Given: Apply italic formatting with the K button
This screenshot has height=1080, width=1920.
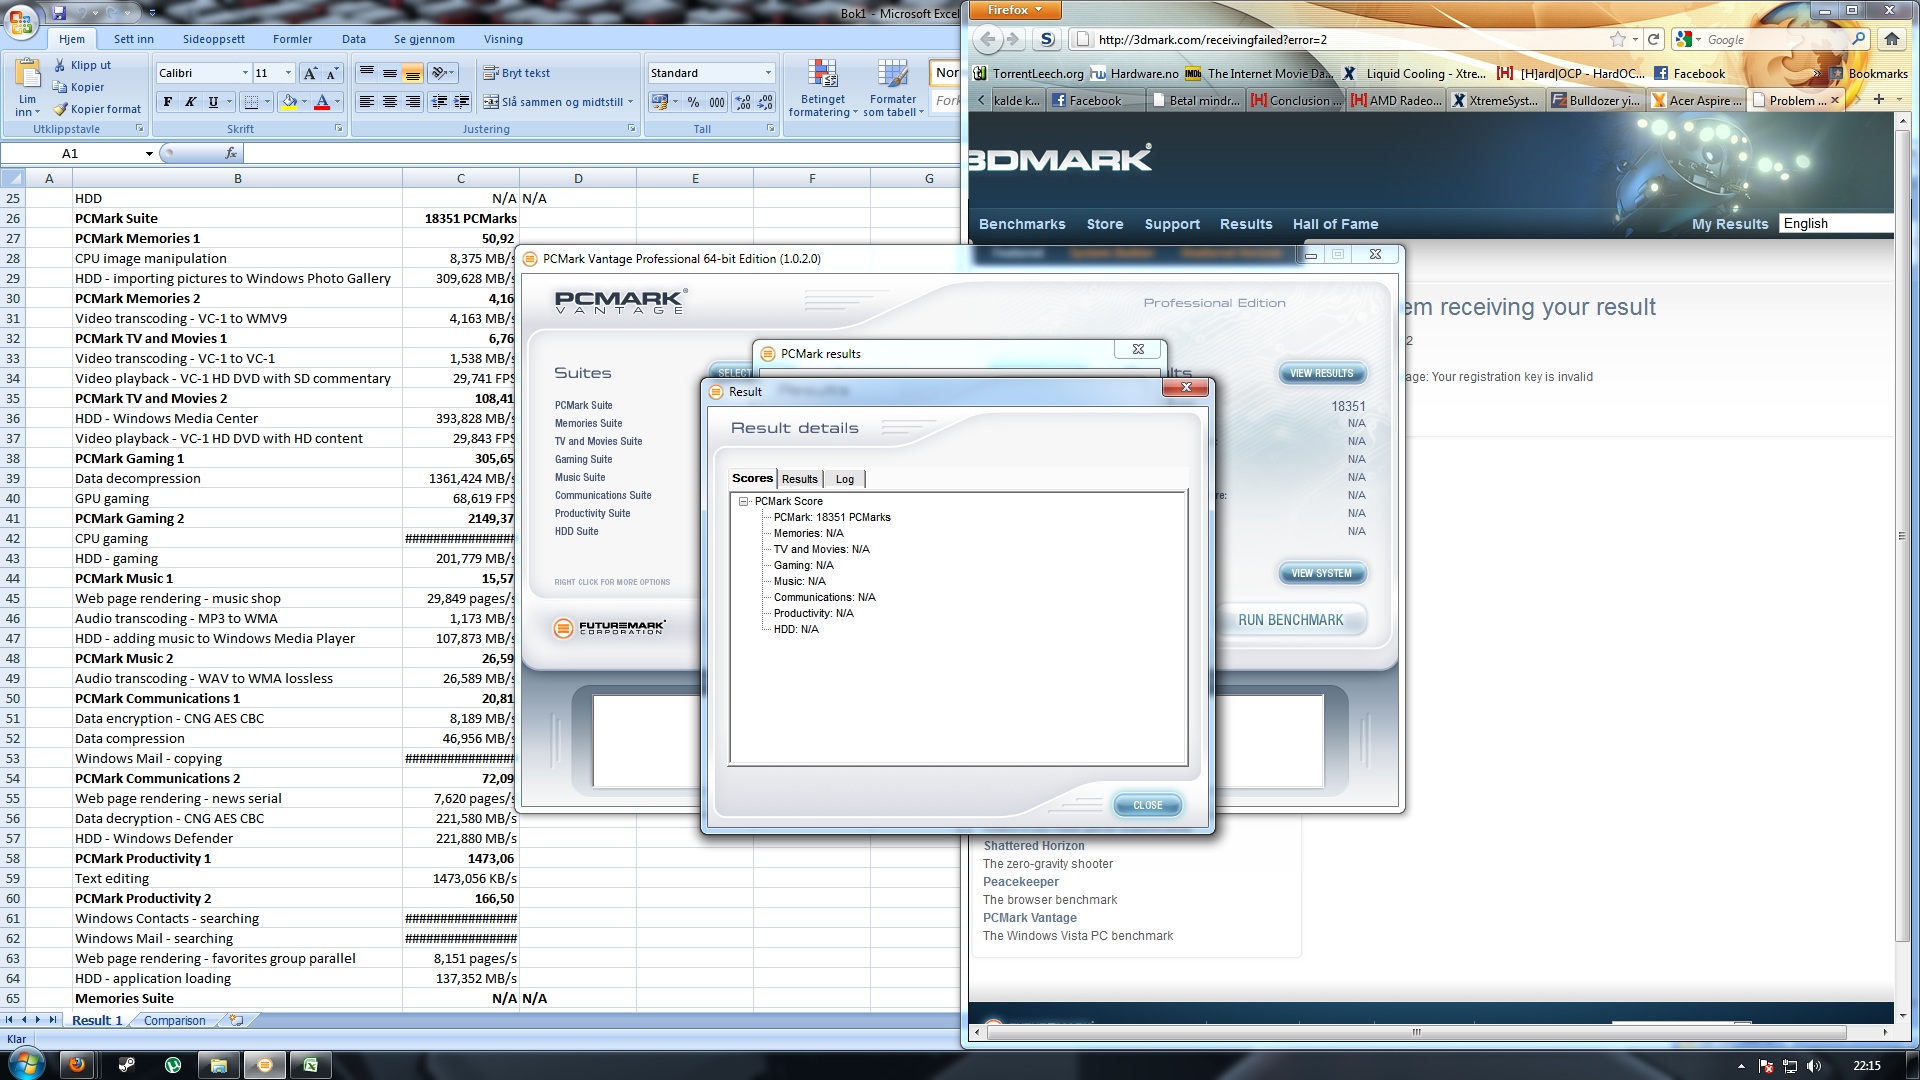Looking at the screenshot, I should pyautogui.click(x=190, y=102).
